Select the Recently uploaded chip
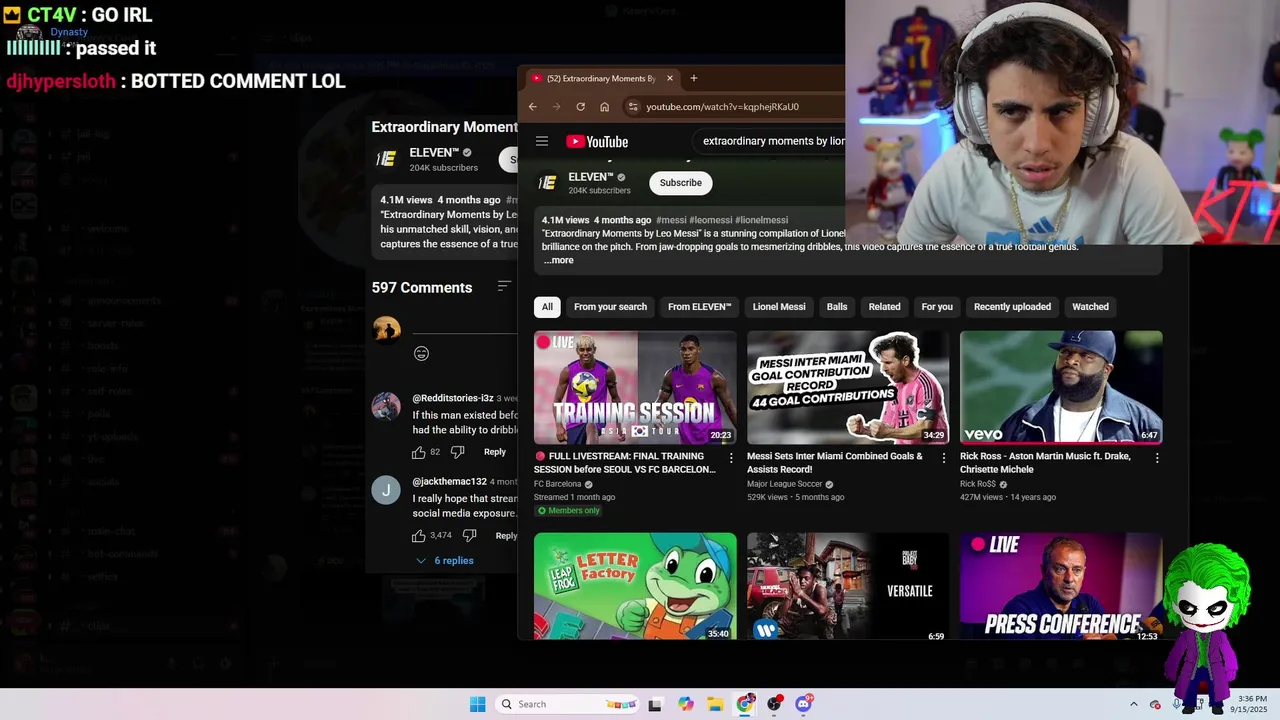 tap(1012, 307)
